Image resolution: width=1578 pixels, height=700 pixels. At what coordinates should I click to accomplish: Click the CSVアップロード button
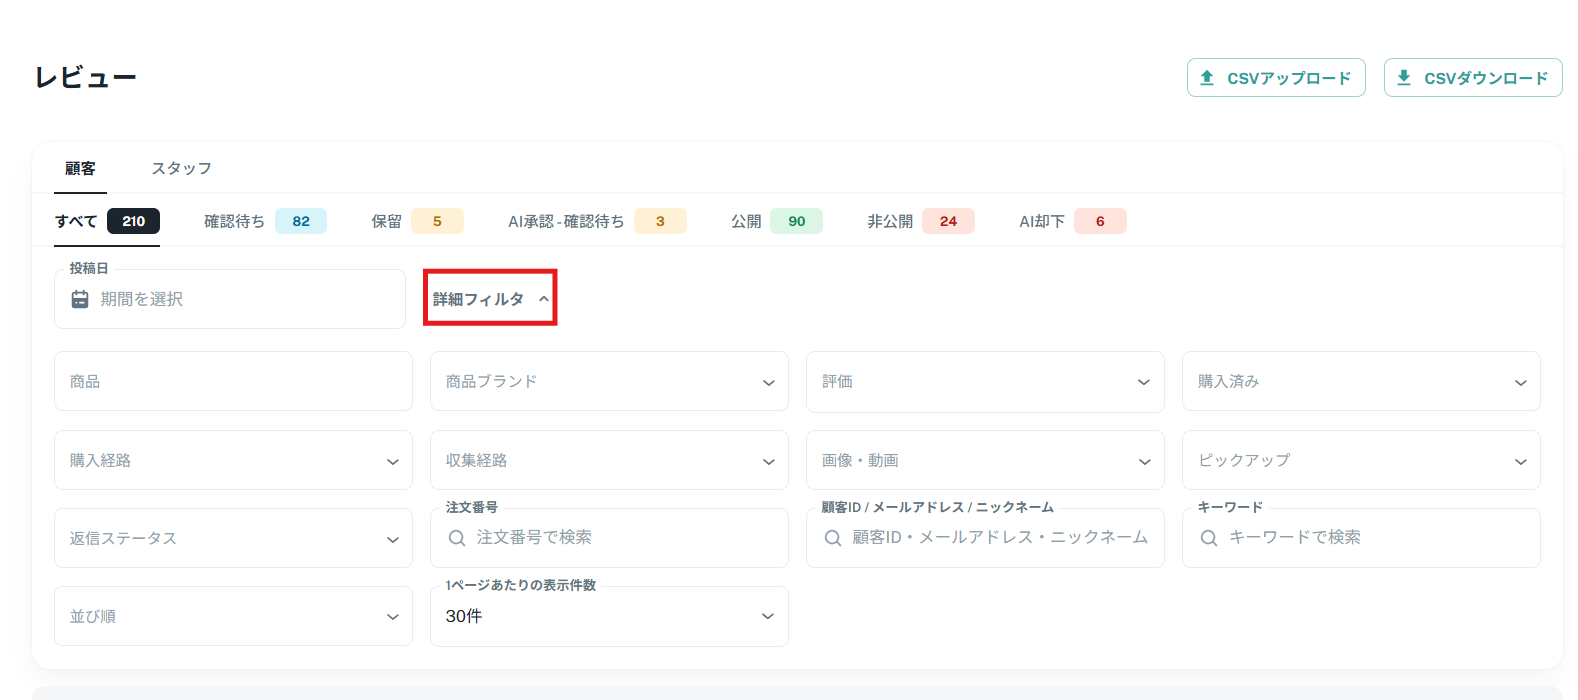click(x=1276, y=78)
